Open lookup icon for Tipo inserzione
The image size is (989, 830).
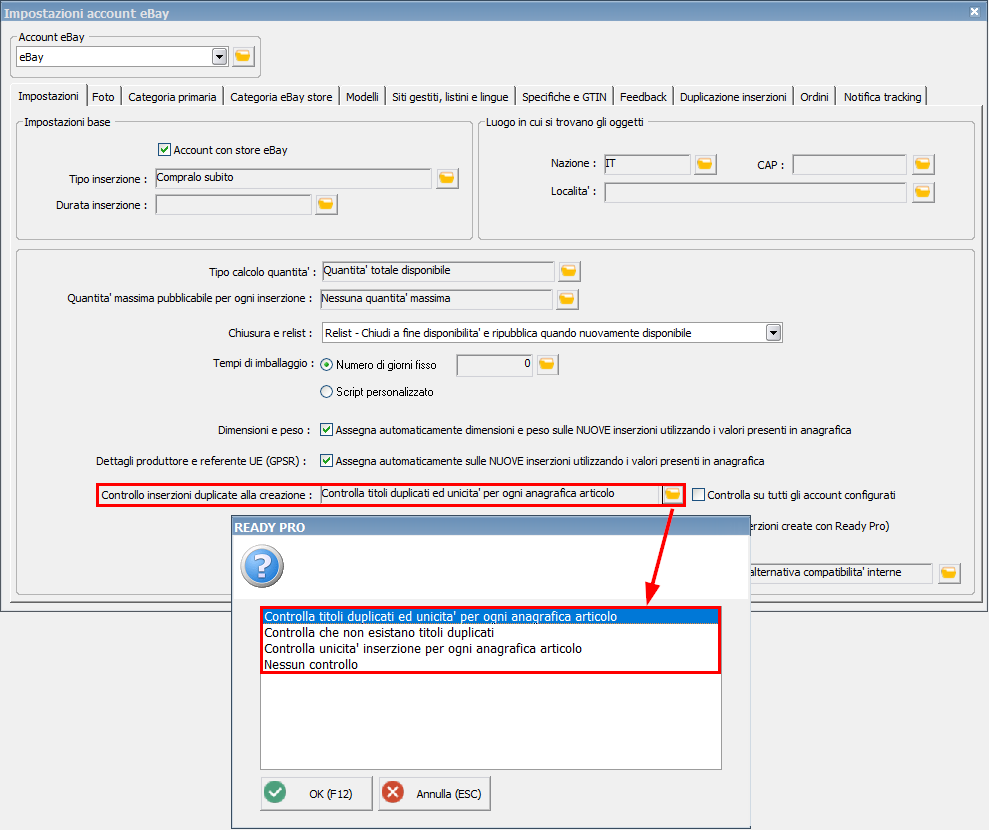447,178
